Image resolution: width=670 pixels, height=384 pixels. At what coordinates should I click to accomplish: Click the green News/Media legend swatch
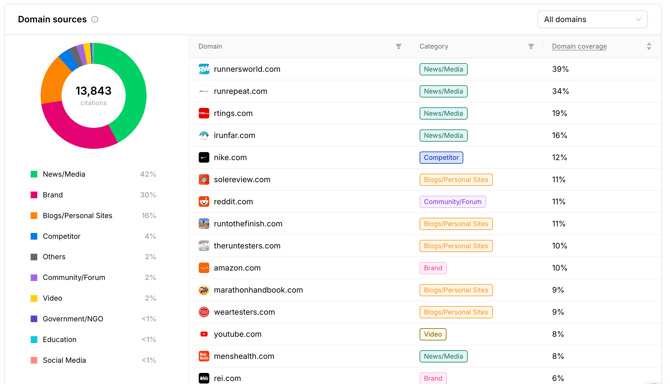[34, 174]
